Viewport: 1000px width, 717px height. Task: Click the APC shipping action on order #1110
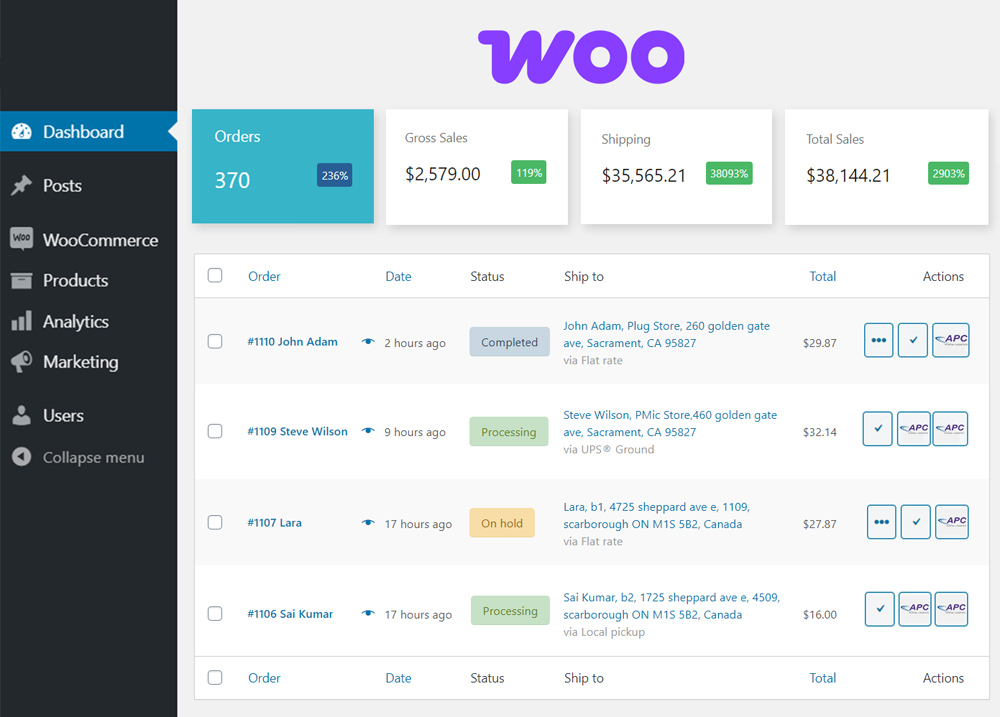click(x=950, y=340)
